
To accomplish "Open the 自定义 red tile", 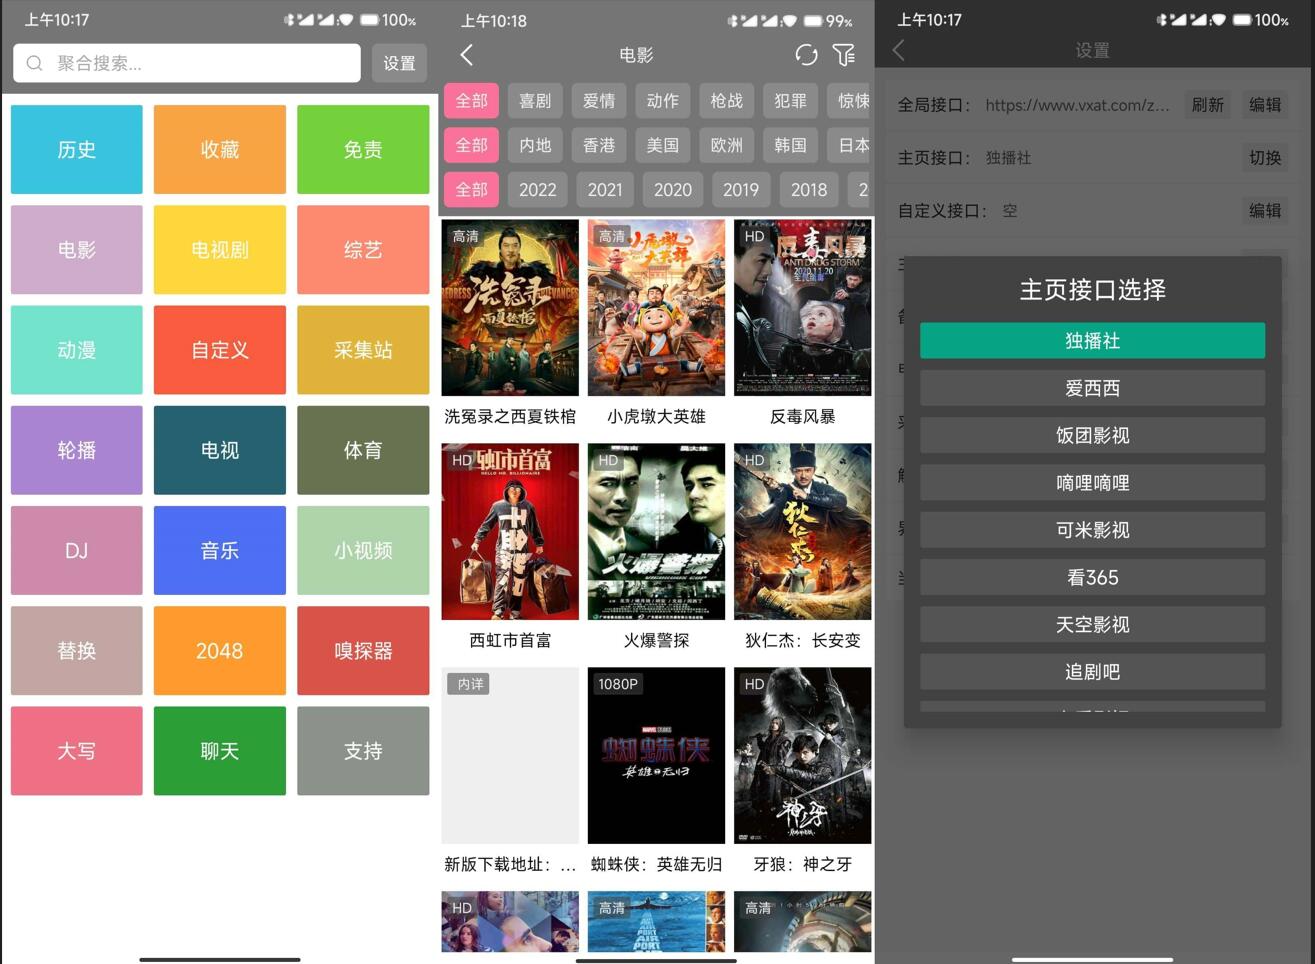I will (220, 350).
